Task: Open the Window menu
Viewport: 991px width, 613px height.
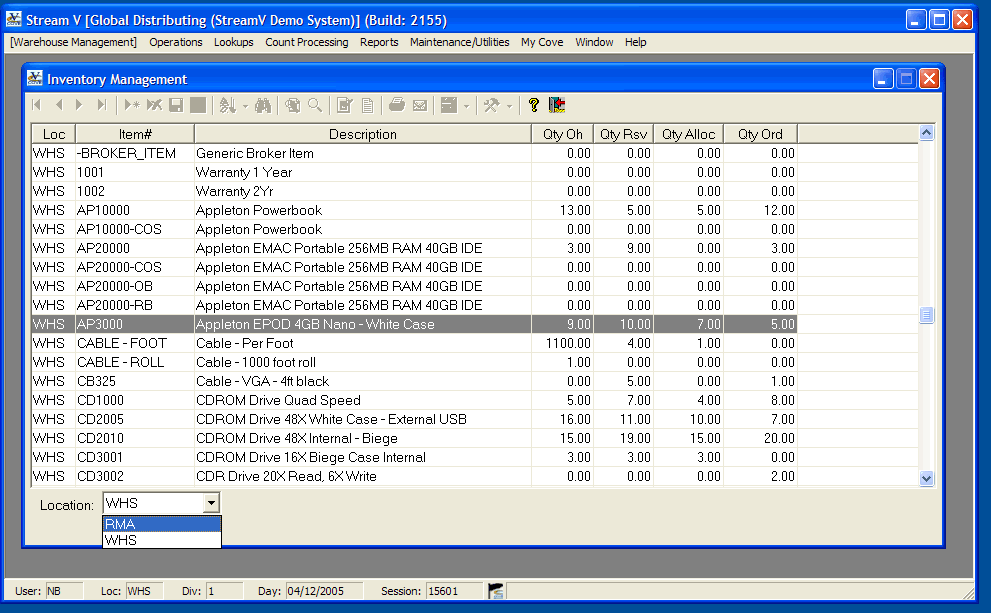Action: 594,42
